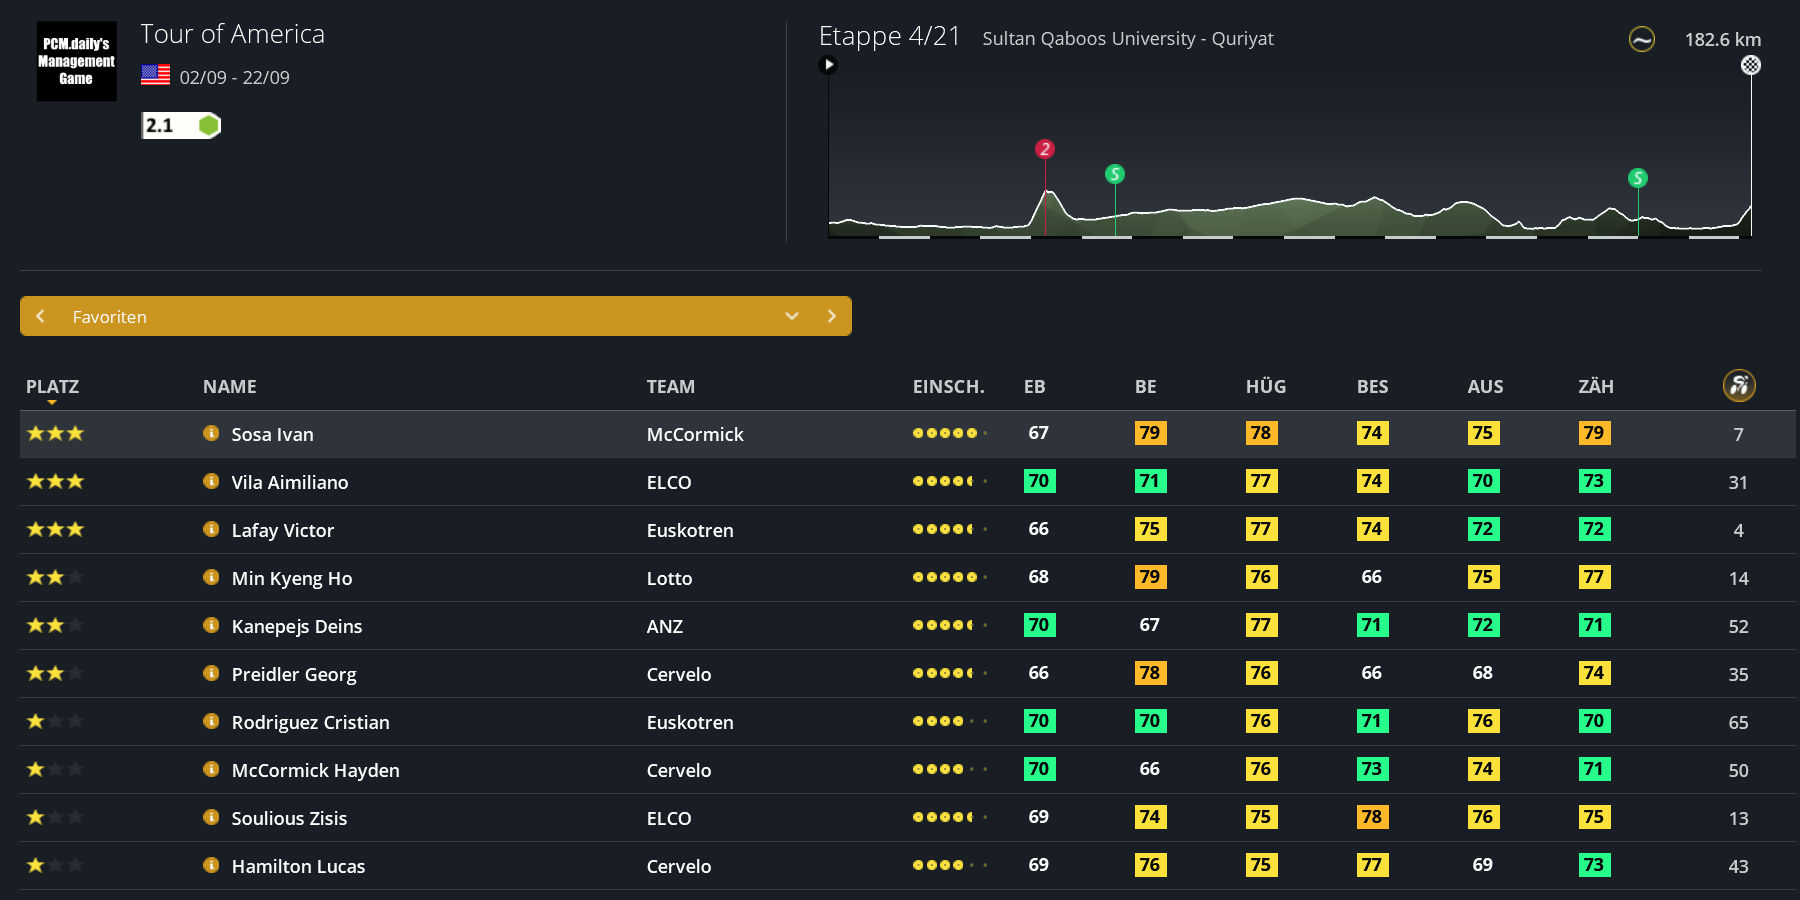
Task: Sort by PLATZ column header
Action: click(x=52, y=387)
